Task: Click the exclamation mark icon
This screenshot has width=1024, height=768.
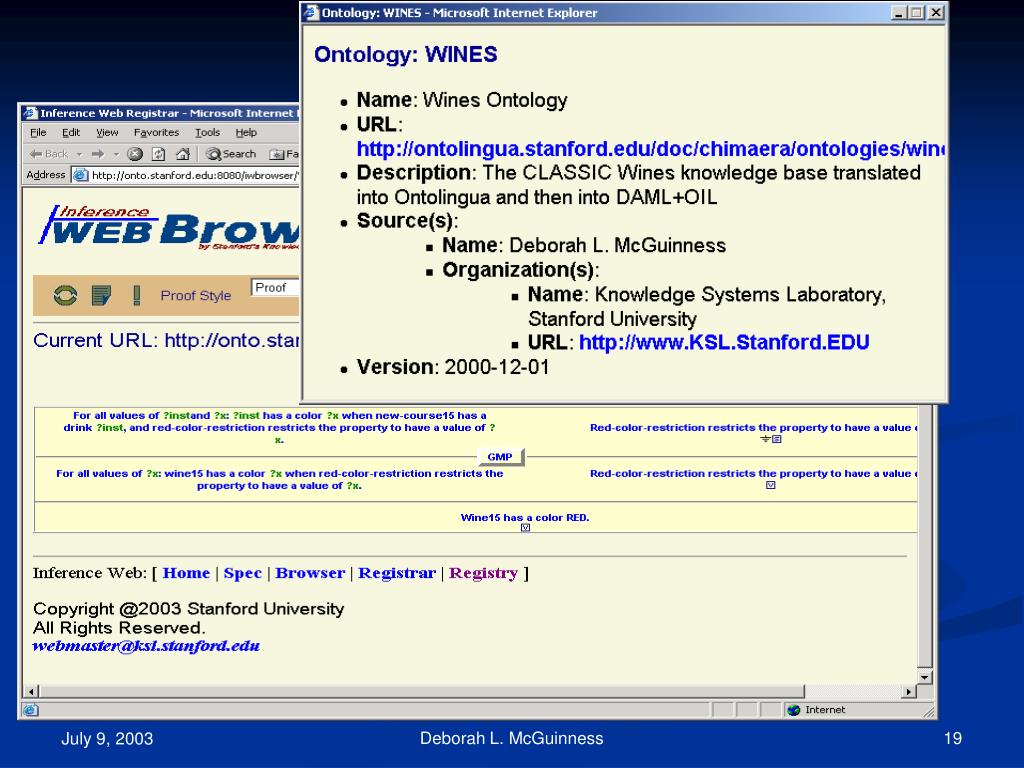Action: pyautogui.click(x=136, y=296)
